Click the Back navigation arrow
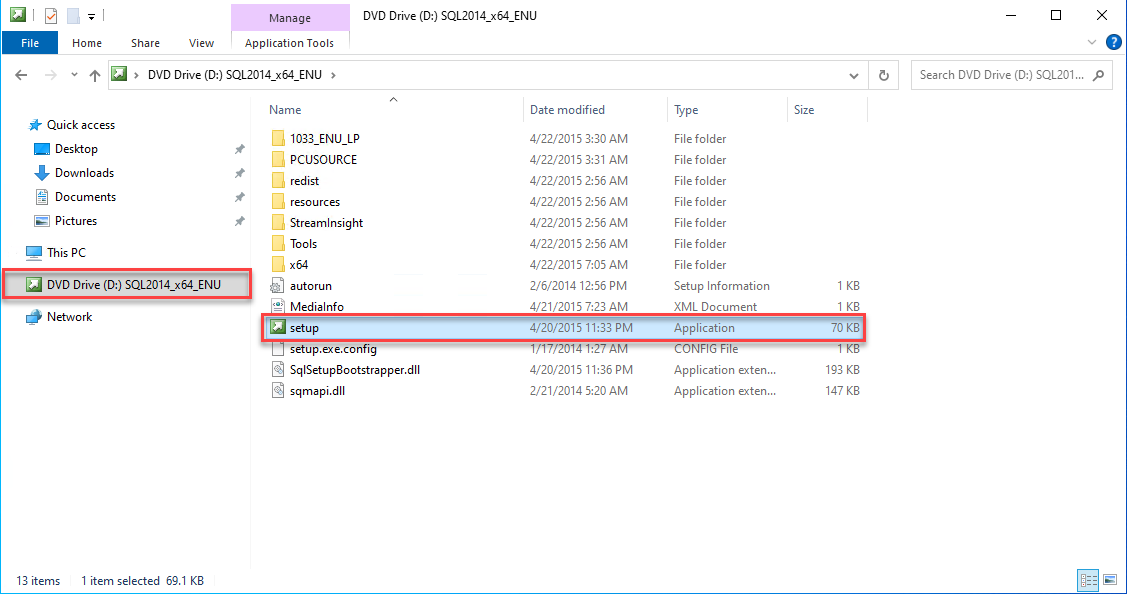 (x=21, y=75)
